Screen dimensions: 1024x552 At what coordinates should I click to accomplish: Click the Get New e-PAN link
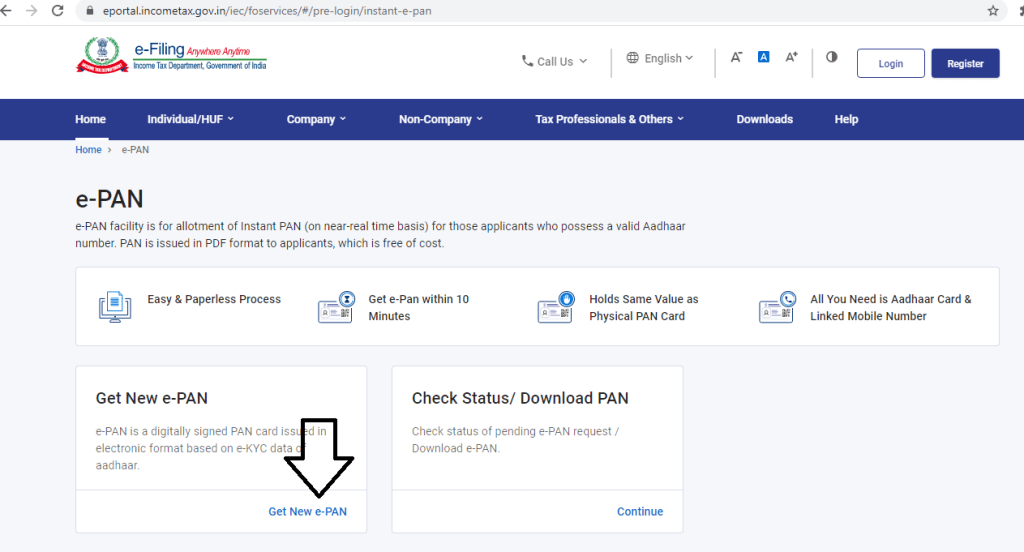coord(308,511)
